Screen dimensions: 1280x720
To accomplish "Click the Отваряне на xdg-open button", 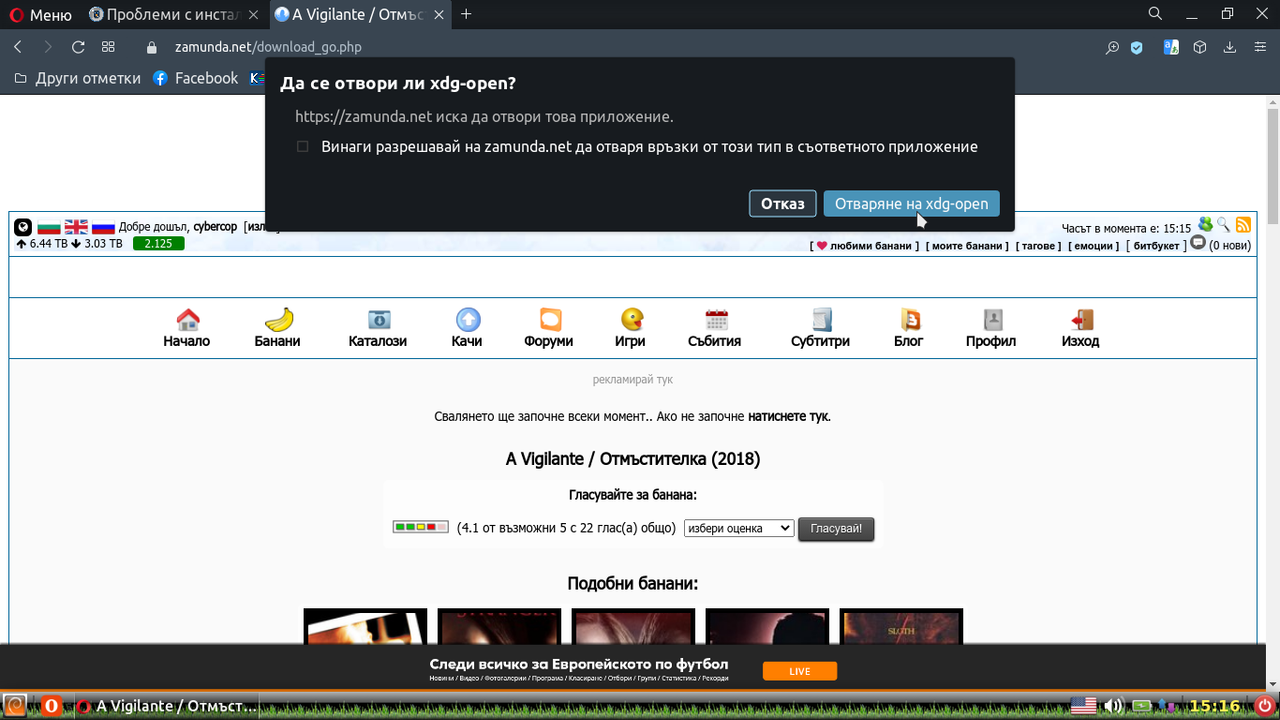I will pyautogui.click(x=911, y=203).
